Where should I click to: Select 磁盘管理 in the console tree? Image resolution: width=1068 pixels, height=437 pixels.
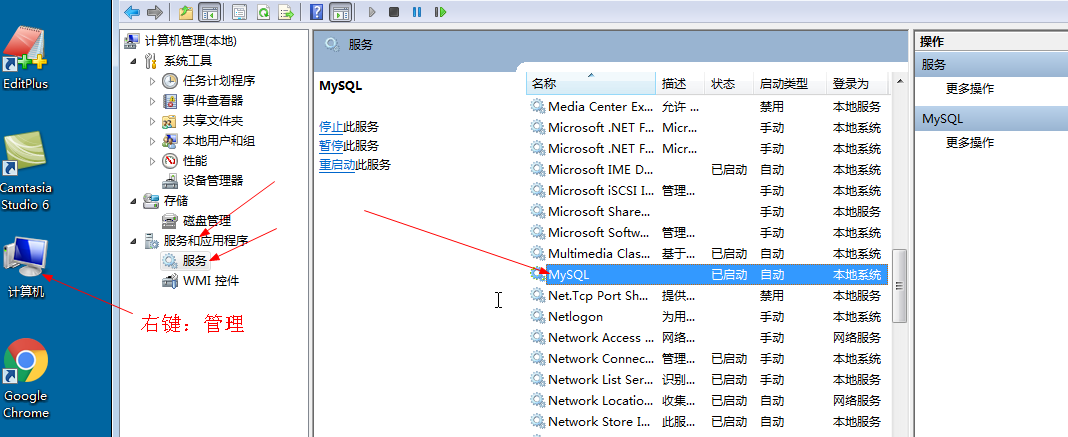[x=206, y=221]
